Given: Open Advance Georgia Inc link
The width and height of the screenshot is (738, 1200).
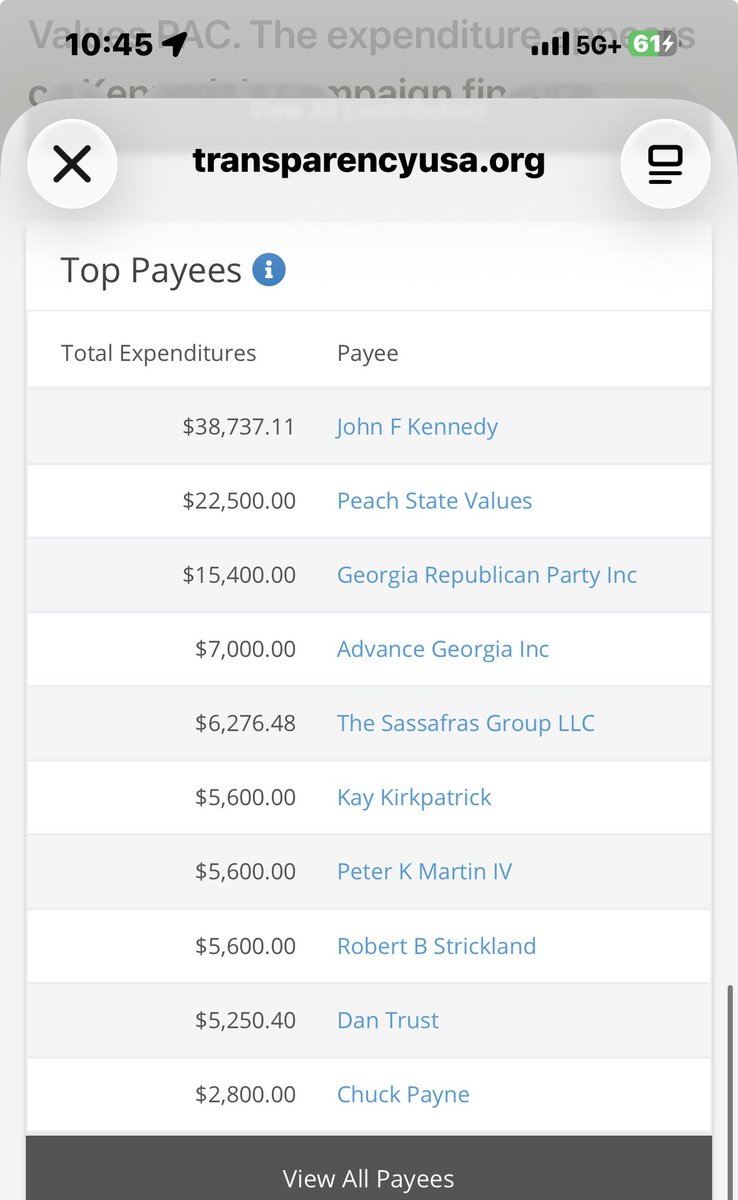Looking at the screenshot, I should tap(443, 649).
